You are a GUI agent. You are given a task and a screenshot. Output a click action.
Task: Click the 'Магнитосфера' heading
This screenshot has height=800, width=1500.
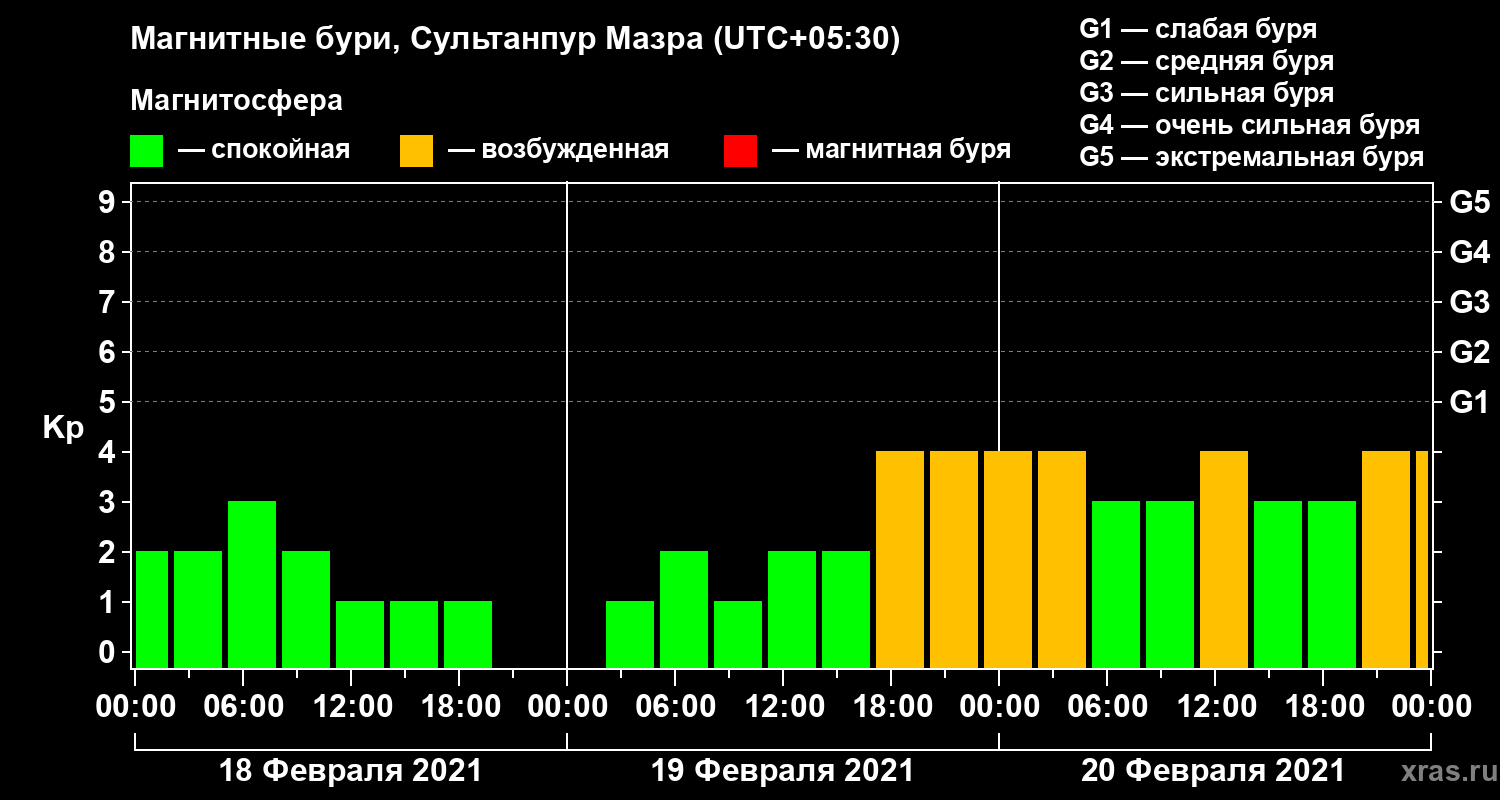(x=236, y=101)
